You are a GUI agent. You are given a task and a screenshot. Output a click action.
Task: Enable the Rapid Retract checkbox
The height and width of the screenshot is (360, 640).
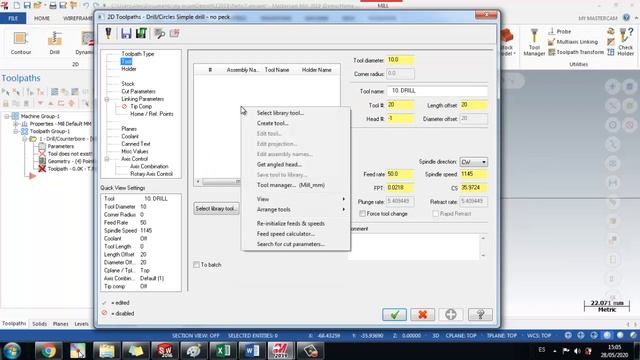[436, 213]
